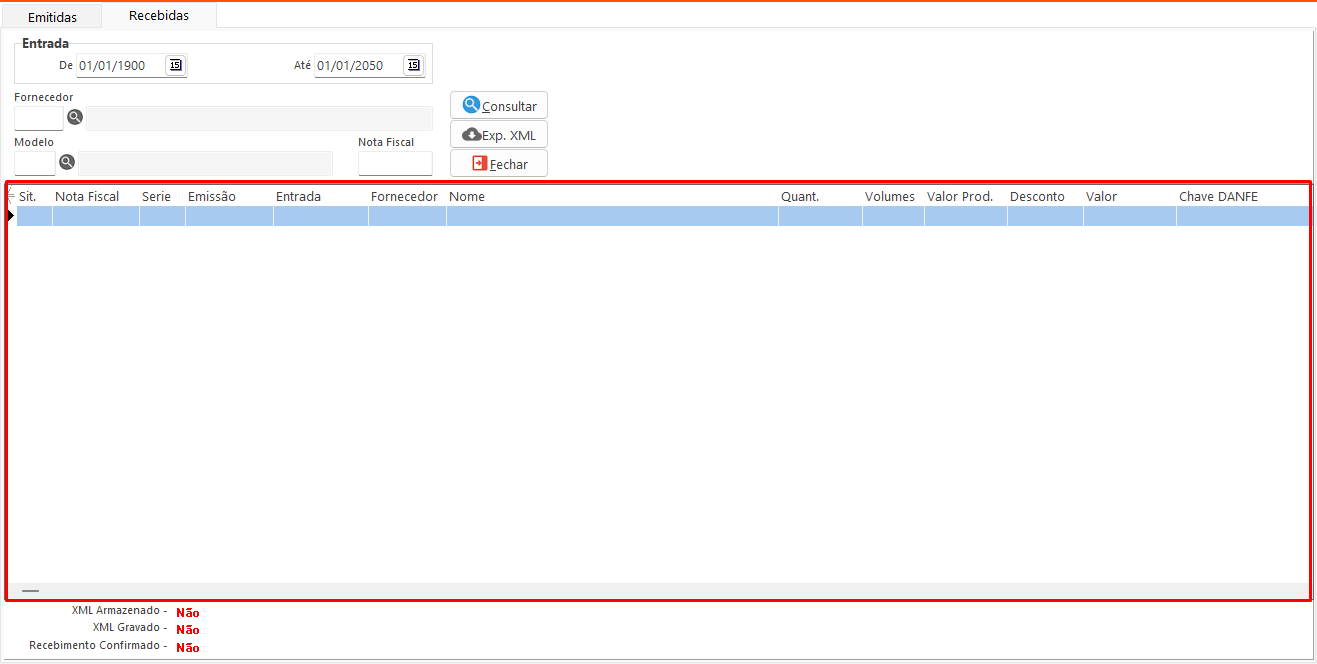This screenshot has height=664, width=1317.
Task: Focus the Fornecedor code input field
Action: pos(38,118)
